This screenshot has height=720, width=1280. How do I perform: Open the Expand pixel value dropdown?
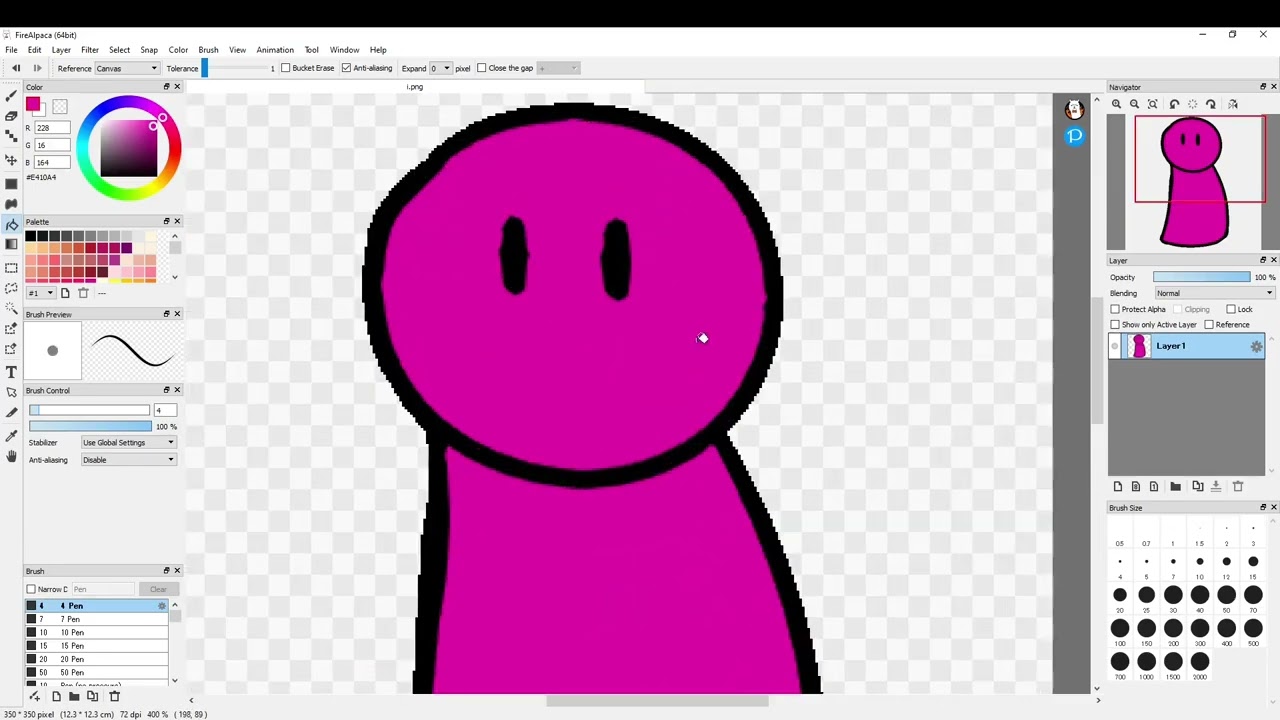440,68
